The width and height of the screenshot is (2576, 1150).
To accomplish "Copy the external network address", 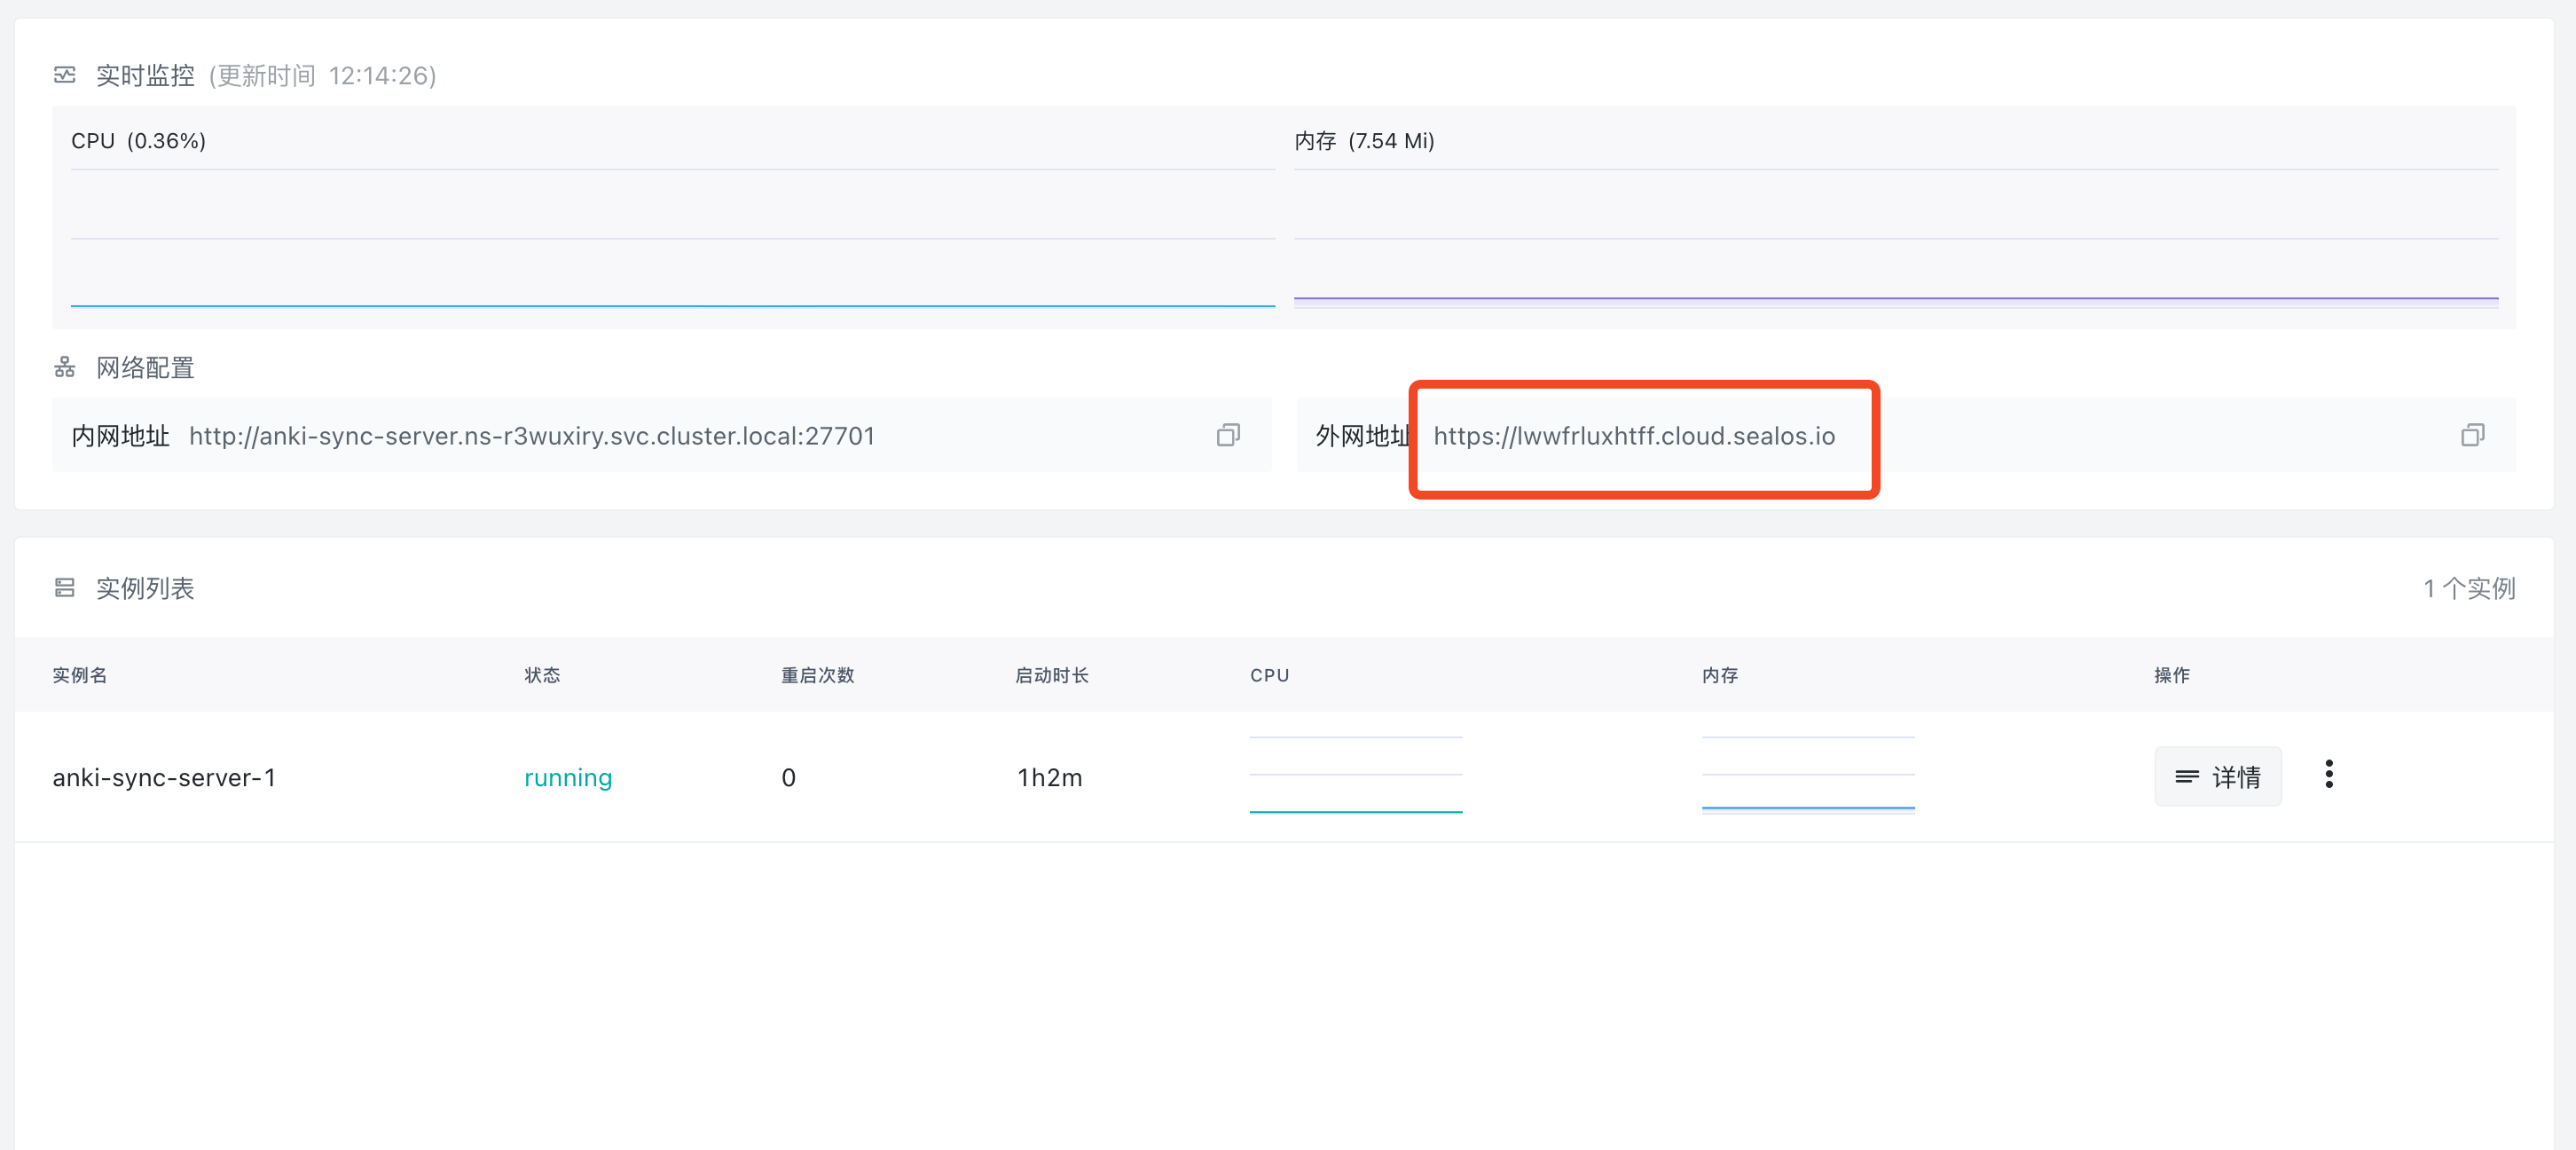I will click(x=2472, y=435).
